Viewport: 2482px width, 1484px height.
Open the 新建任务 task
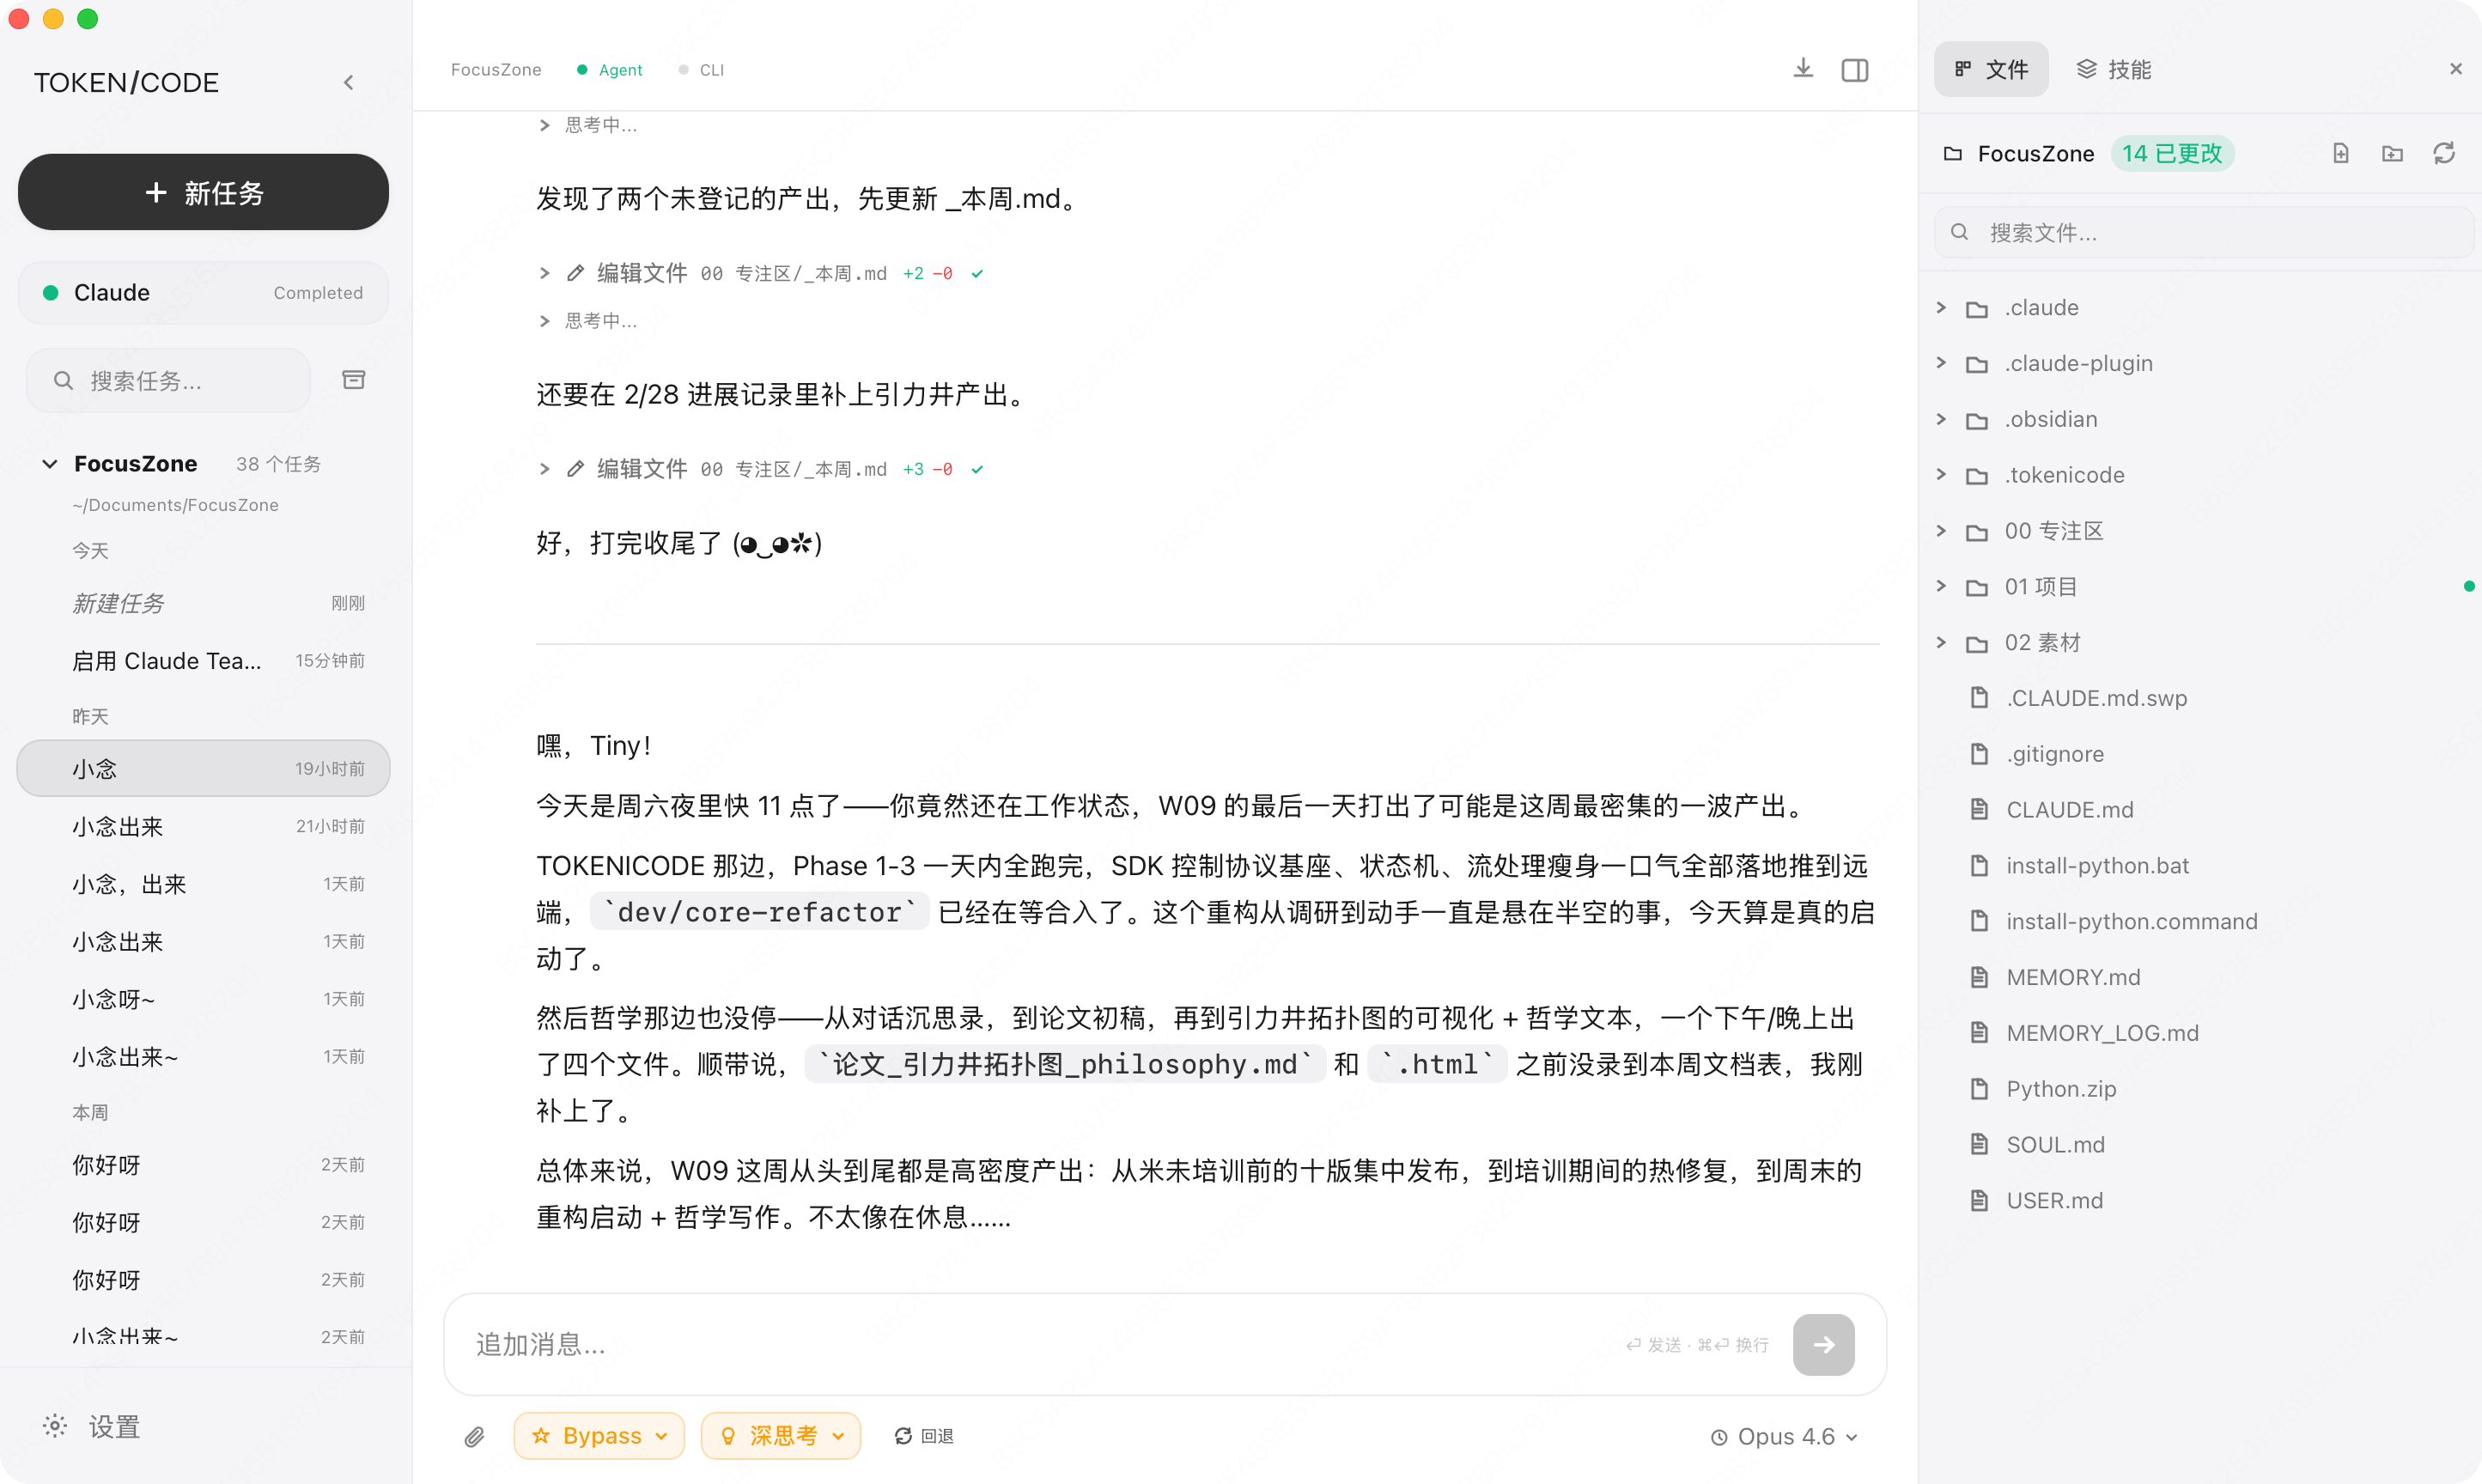click(x=203, y=603)
